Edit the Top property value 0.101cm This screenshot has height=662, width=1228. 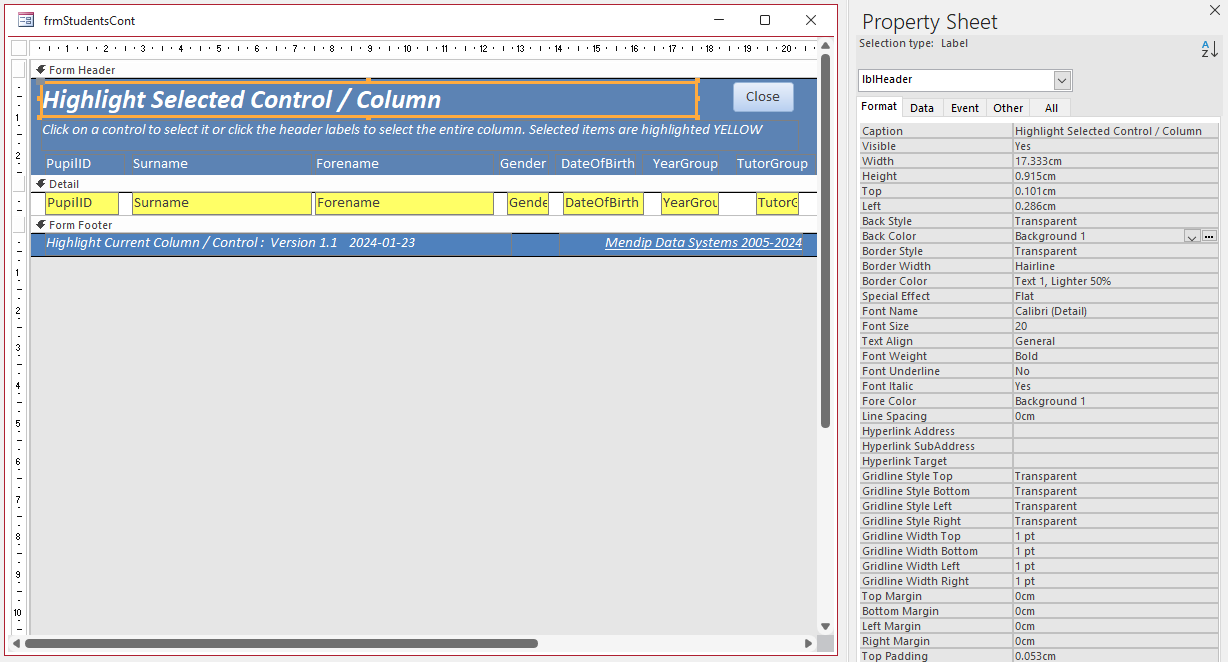tap(1115, 191)
